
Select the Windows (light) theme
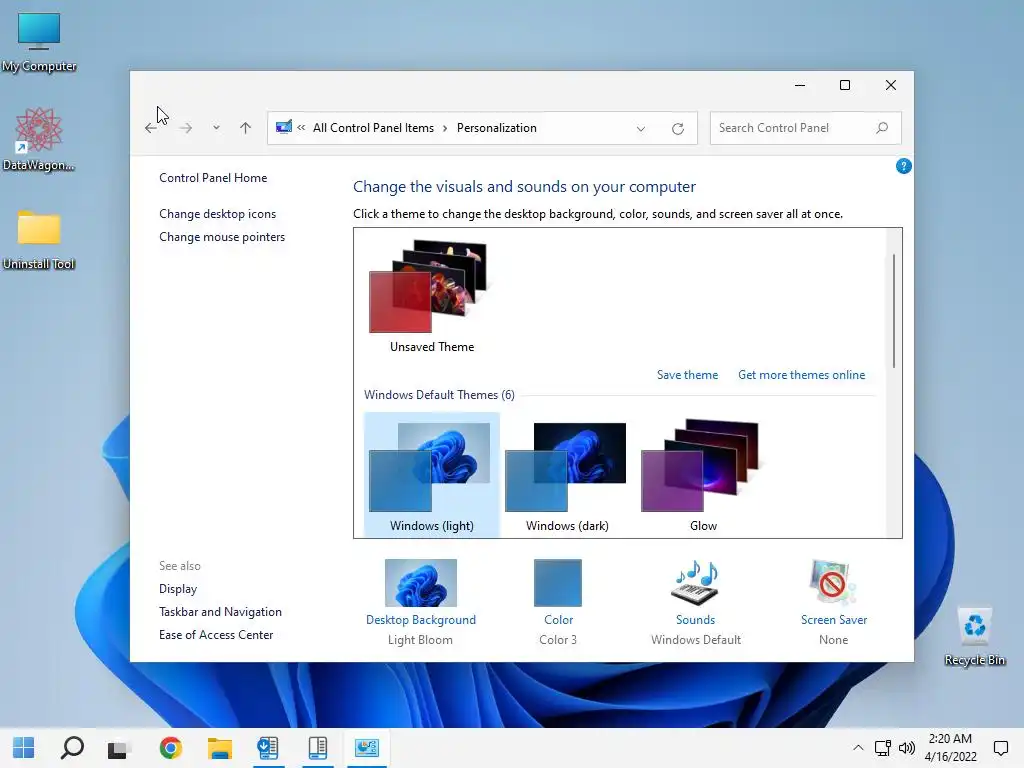tap(432, 475)
